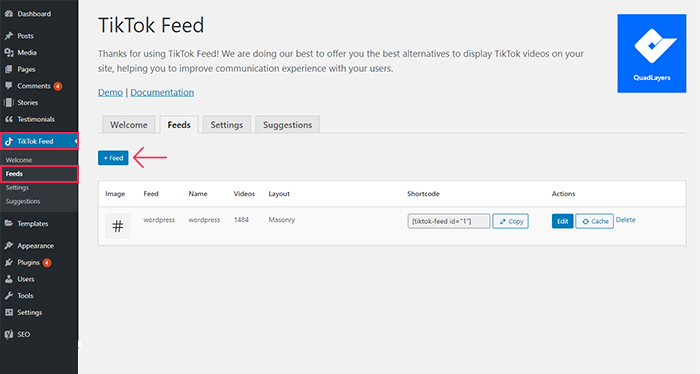The width and height of the screenshot is (700, 374).
Task: Click the Pages icon in sidebar
Action: click(x=9, y=69)
